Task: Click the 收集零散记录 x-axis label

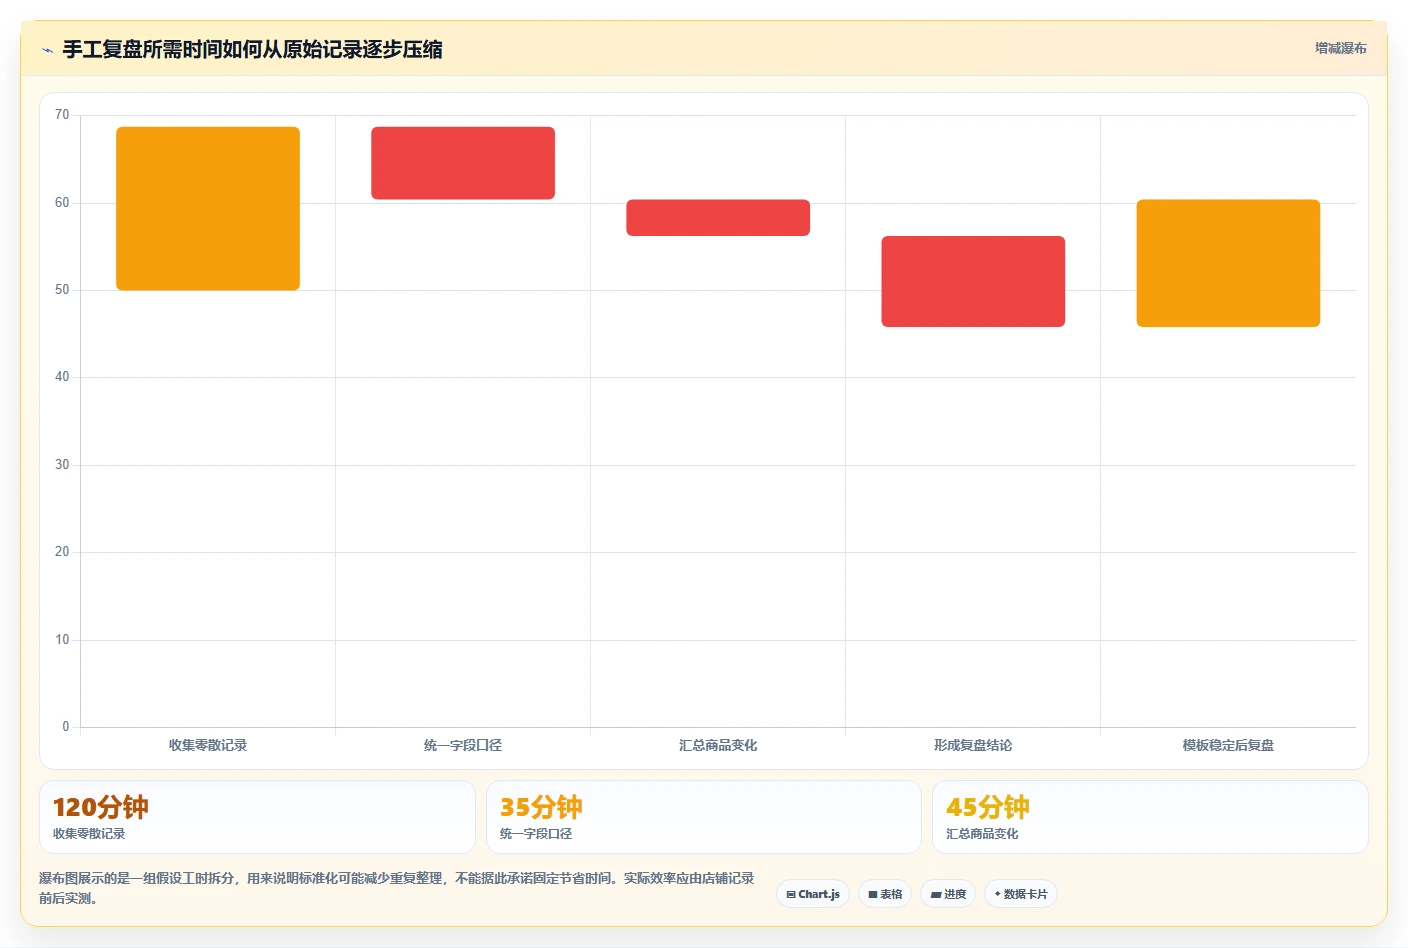Action: pyautogui.click(x=208, y=746)
